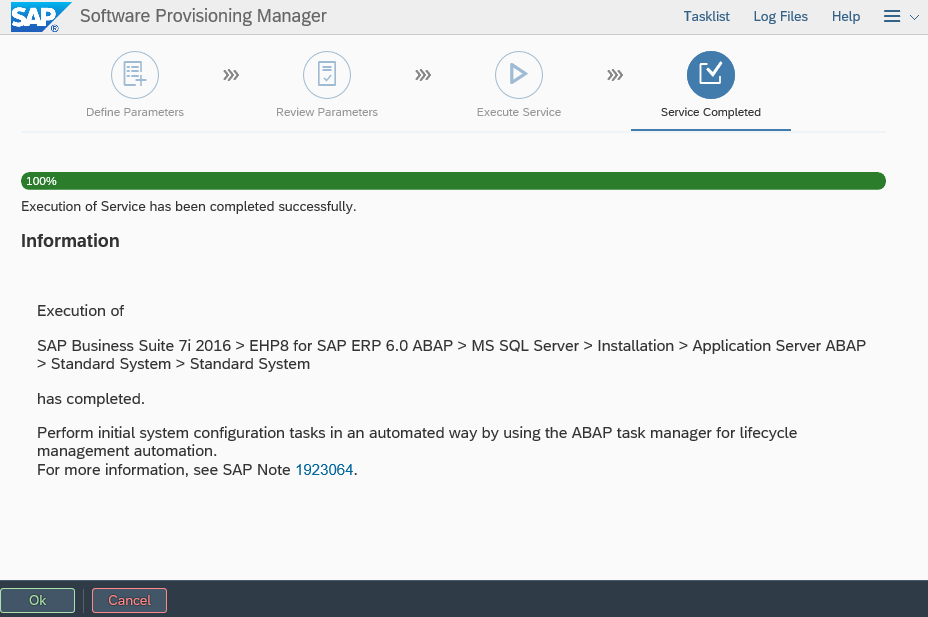Click the Information section heading
The image size is (928, 617).
70,240
